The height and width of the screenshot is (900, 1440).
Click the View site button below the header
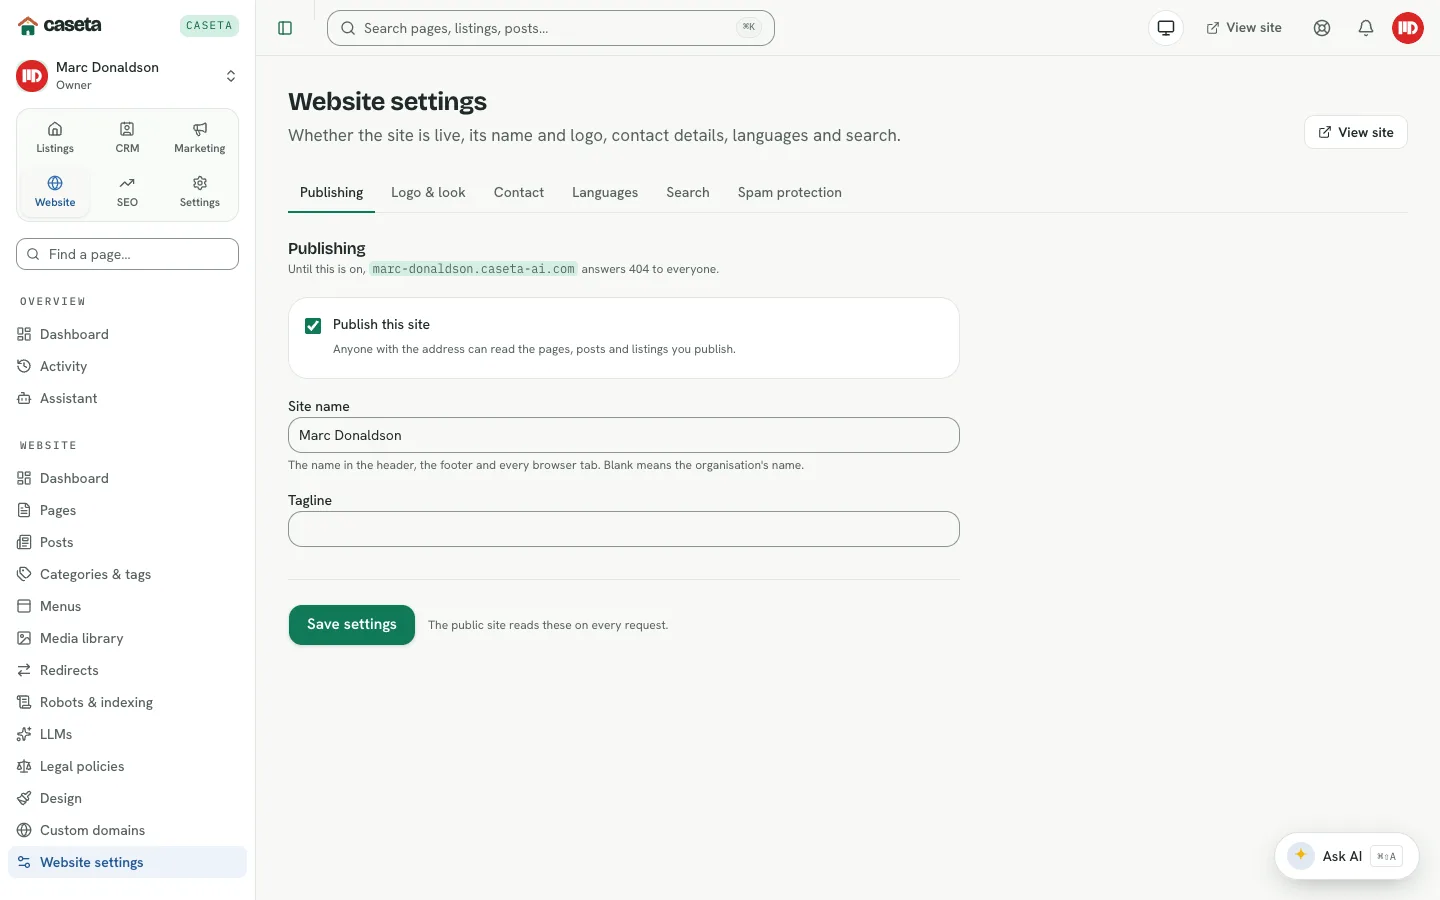pos(1356,132)
